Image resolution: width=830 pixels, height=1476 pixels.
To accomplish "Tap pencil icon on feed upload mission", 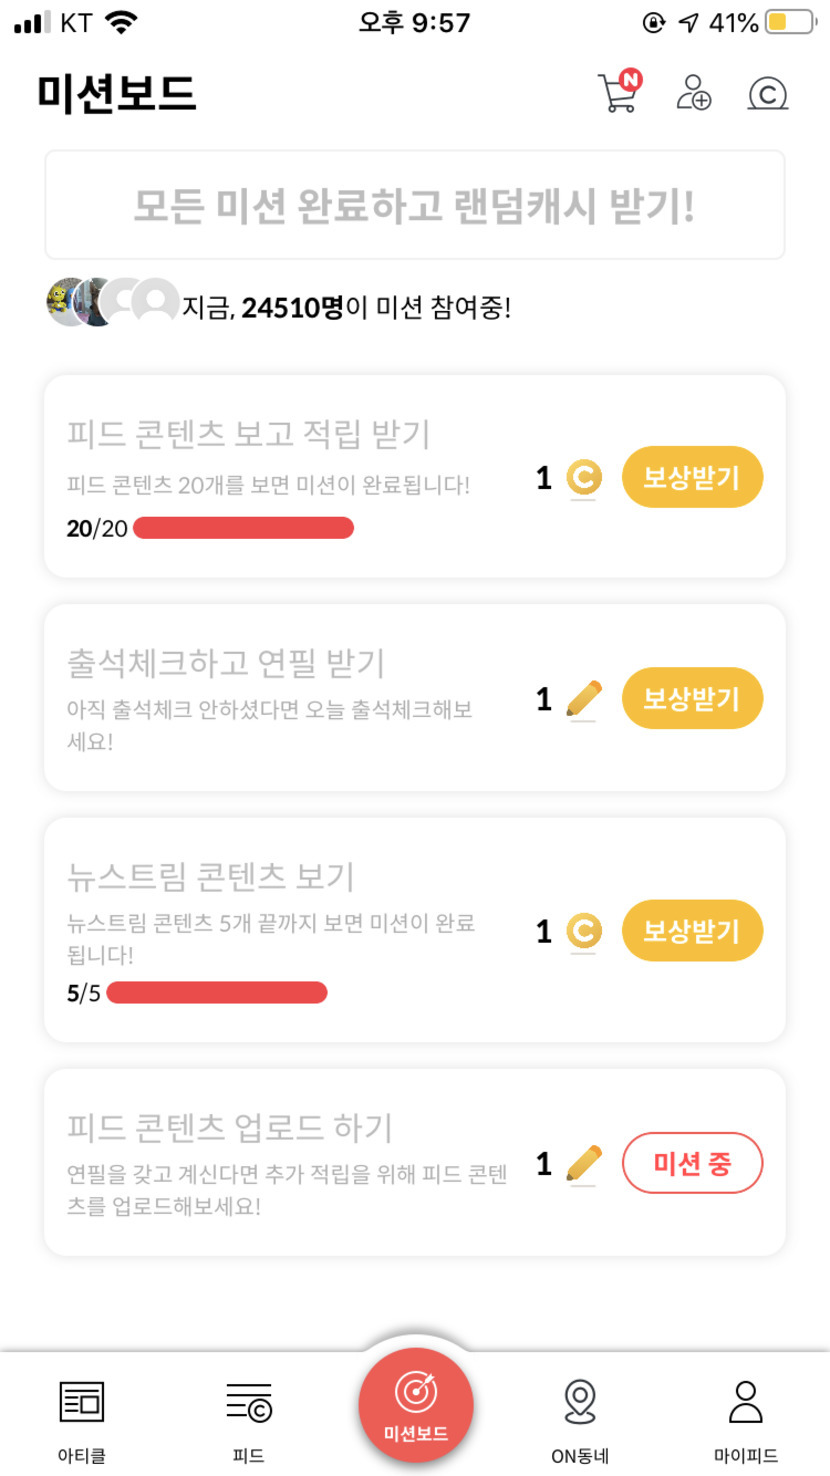I will [584, 1164].
